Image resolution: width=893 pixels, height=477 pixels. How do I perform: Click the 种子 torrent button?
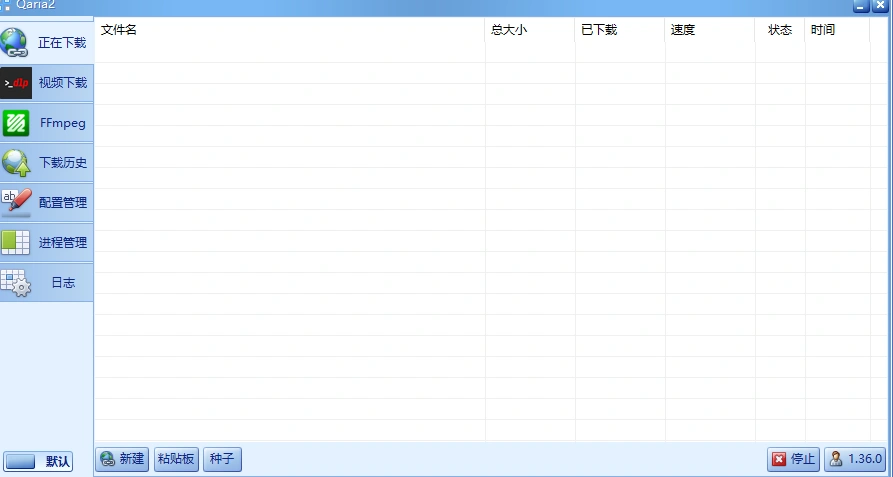coord(222,459)
